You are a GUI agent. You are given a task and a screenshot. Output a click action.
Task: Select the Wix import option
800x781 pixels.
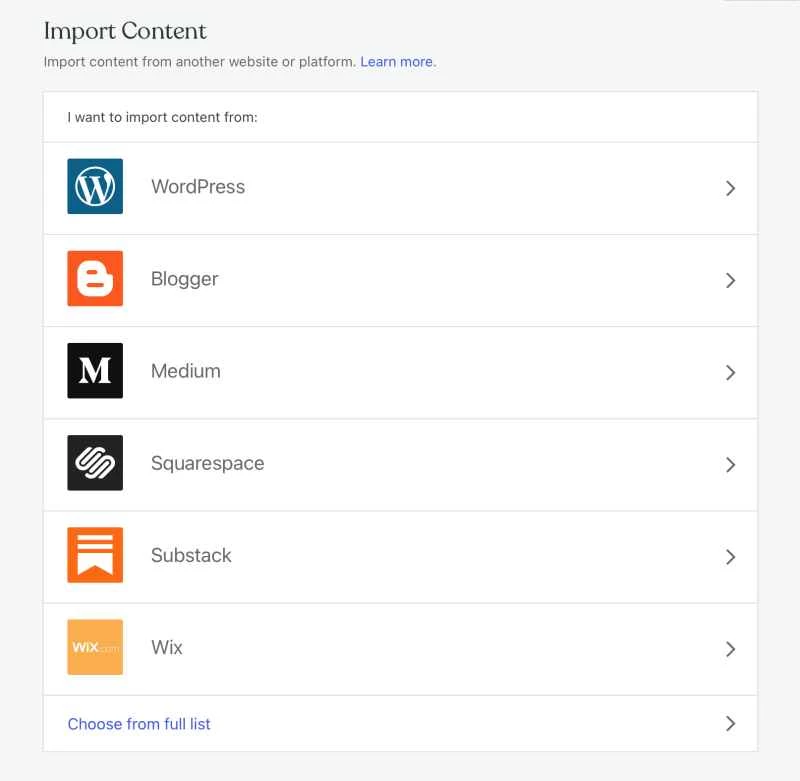400,649
